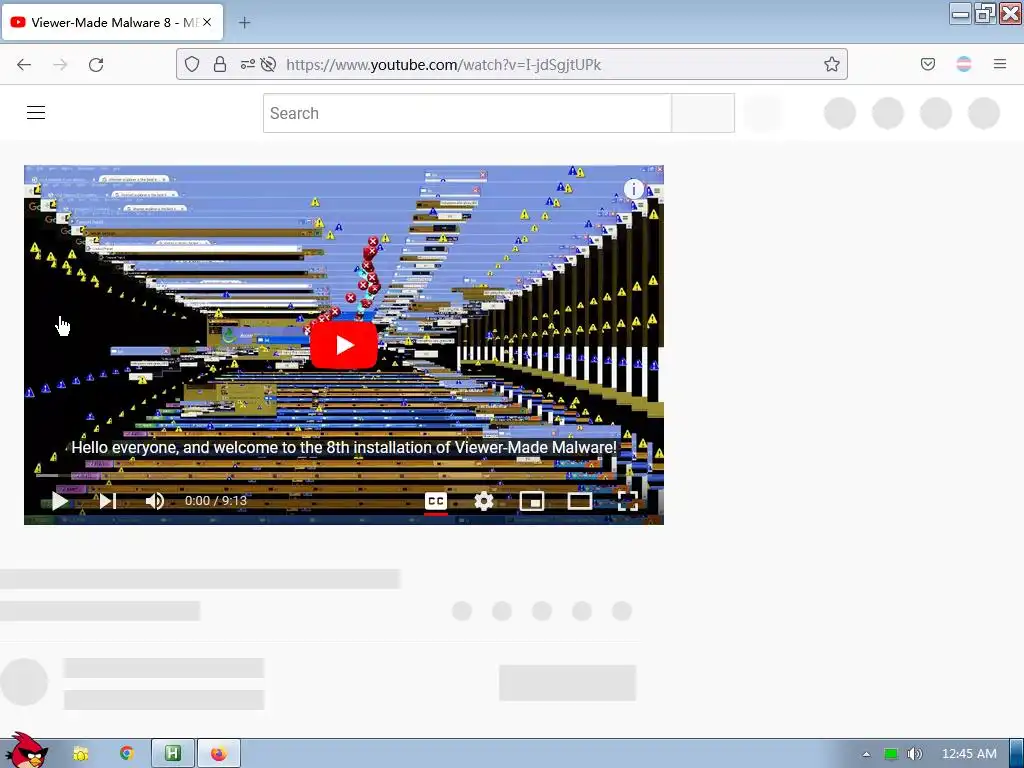View site security lock info
Image resolution: width=1024 pixels, height=768 pixels.
220,64
